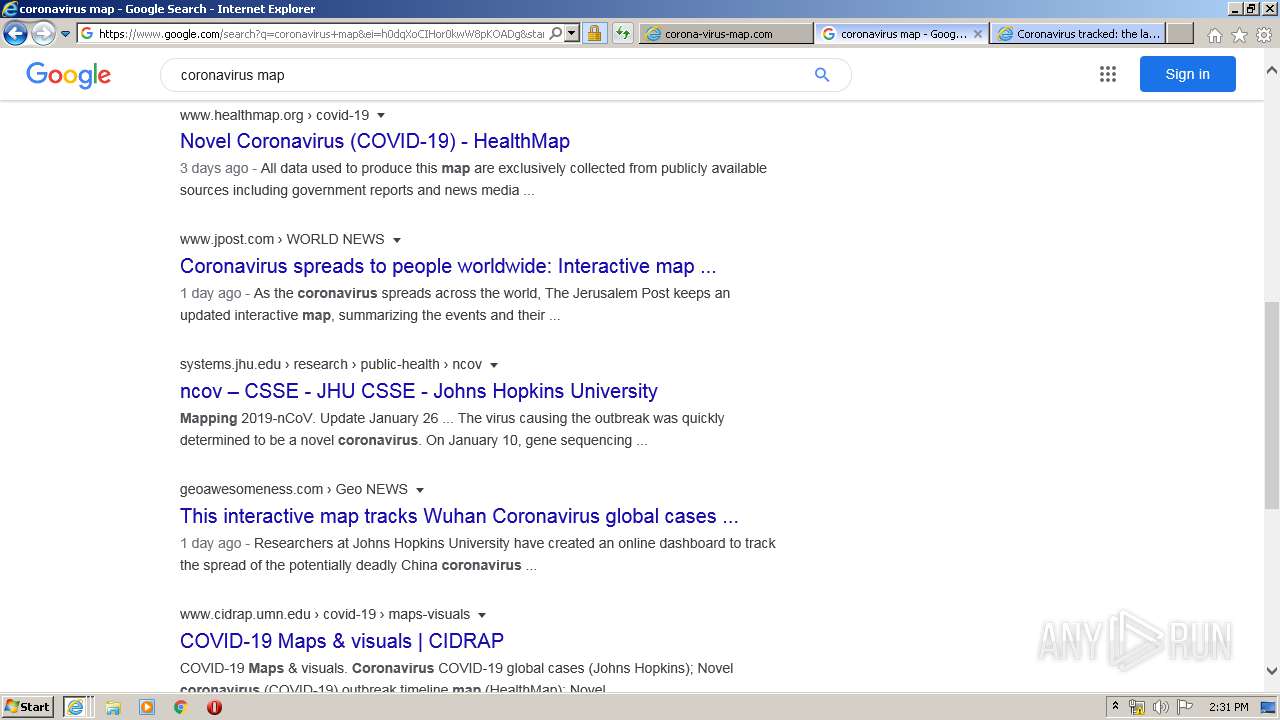The height and width of the screenshot is (720, 1280).
Task: Click geoawesomeness.com › Geo NEWS URL text
Action: [294, 489]
